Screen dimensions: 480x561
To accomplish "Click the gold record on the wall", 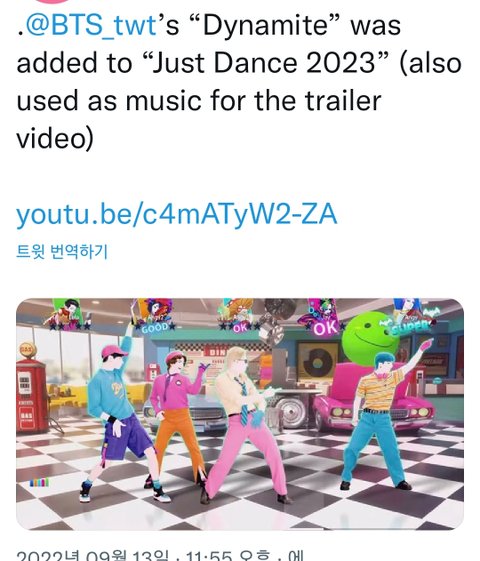I will (x=317, y=360).
